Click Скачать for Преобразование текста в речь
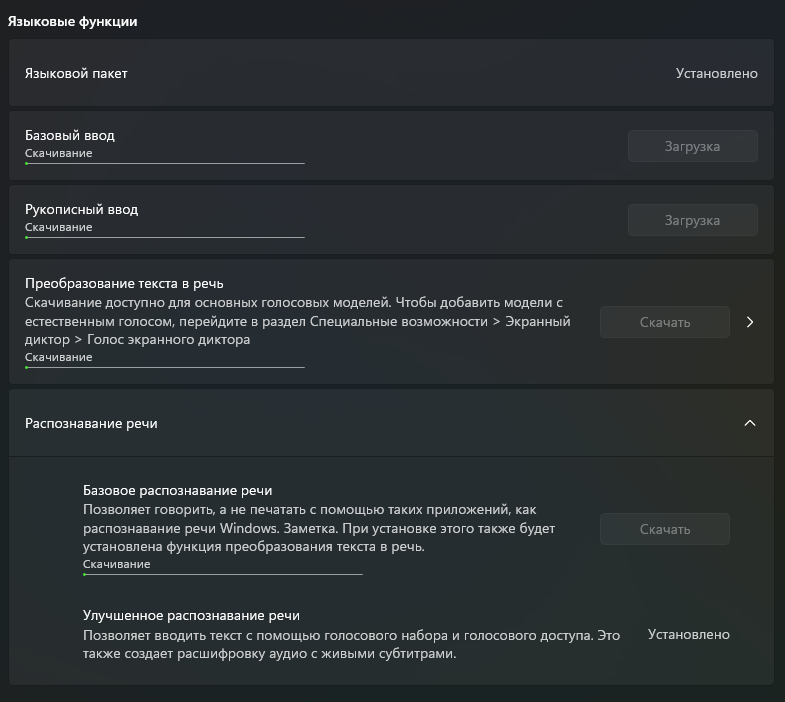This screenshot has height=702, width=785. [665, 322]
